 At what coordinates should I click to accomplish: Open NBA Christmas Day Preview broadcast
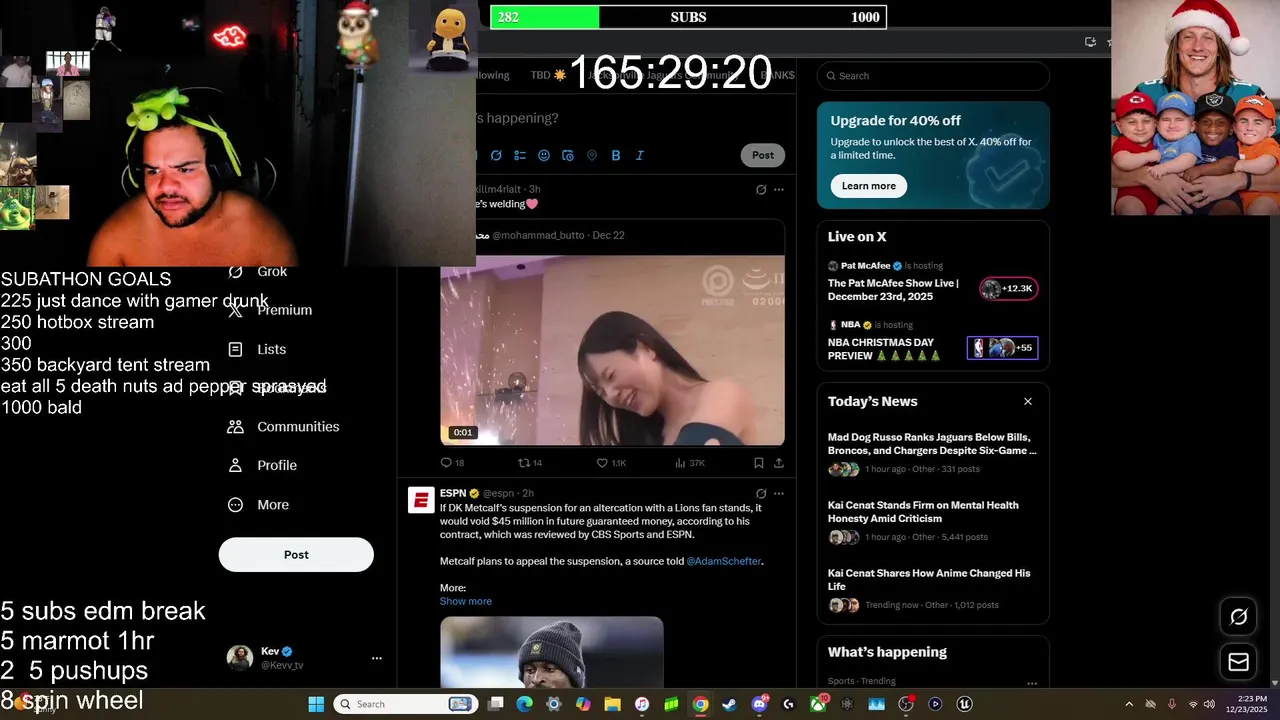point(884,348)
